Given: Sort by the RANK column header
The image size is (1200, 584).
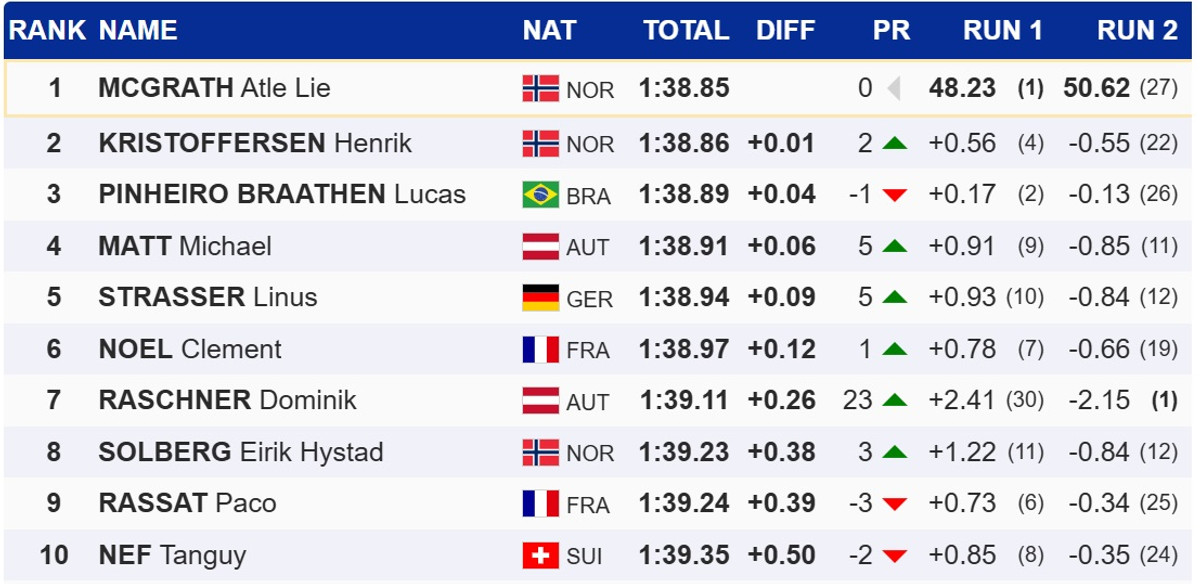Looking at the screenshot, I should point(47,31).
